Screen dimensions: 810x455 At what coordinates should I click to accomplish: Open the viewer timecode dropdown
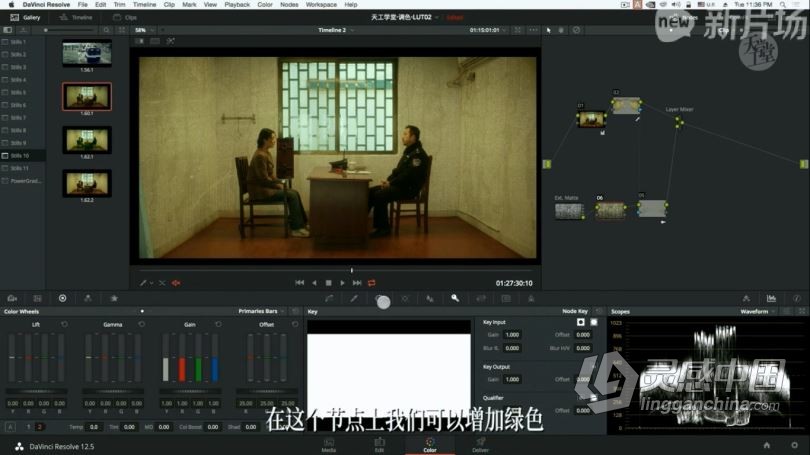[488, 30]
